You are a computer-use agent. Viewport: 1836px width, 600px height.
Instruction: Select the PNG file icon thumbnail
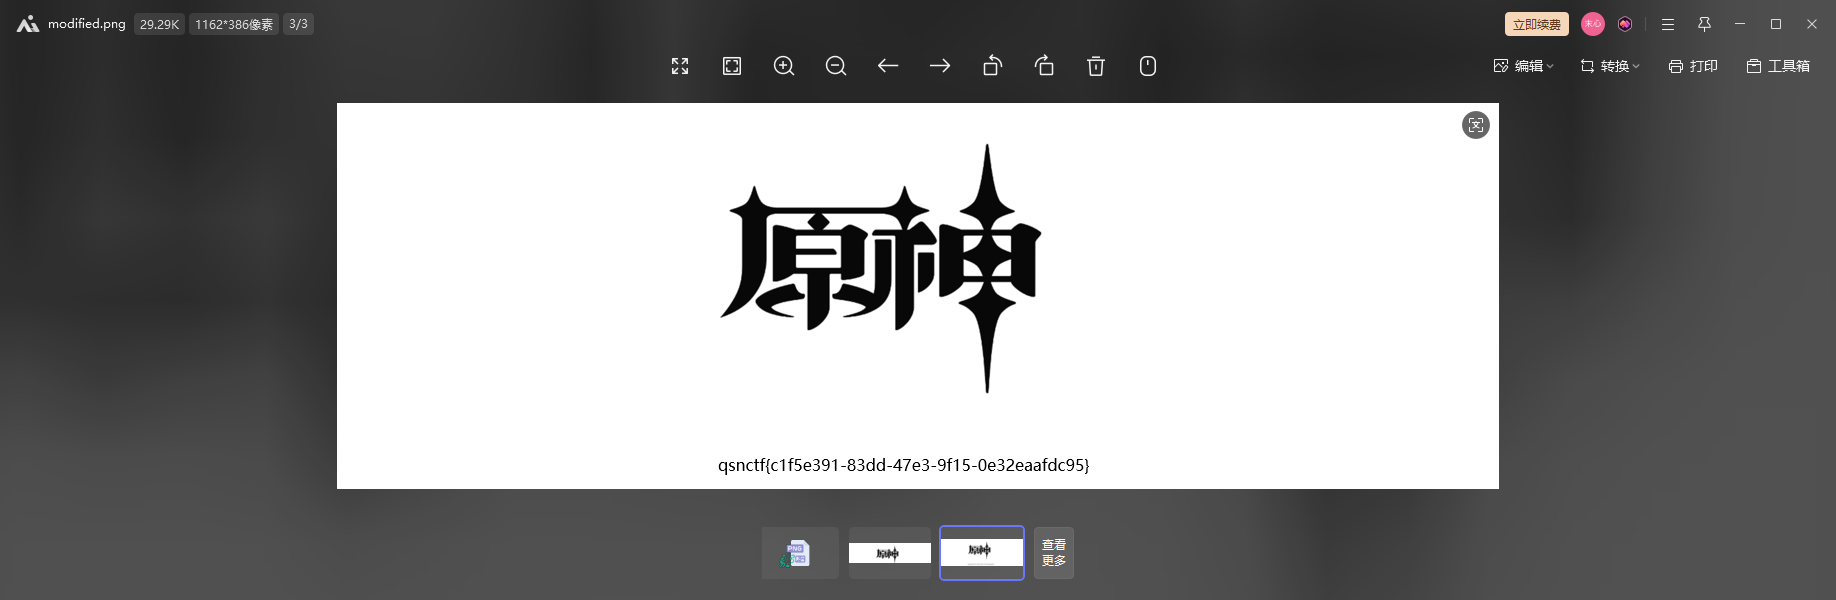(800, 553)
